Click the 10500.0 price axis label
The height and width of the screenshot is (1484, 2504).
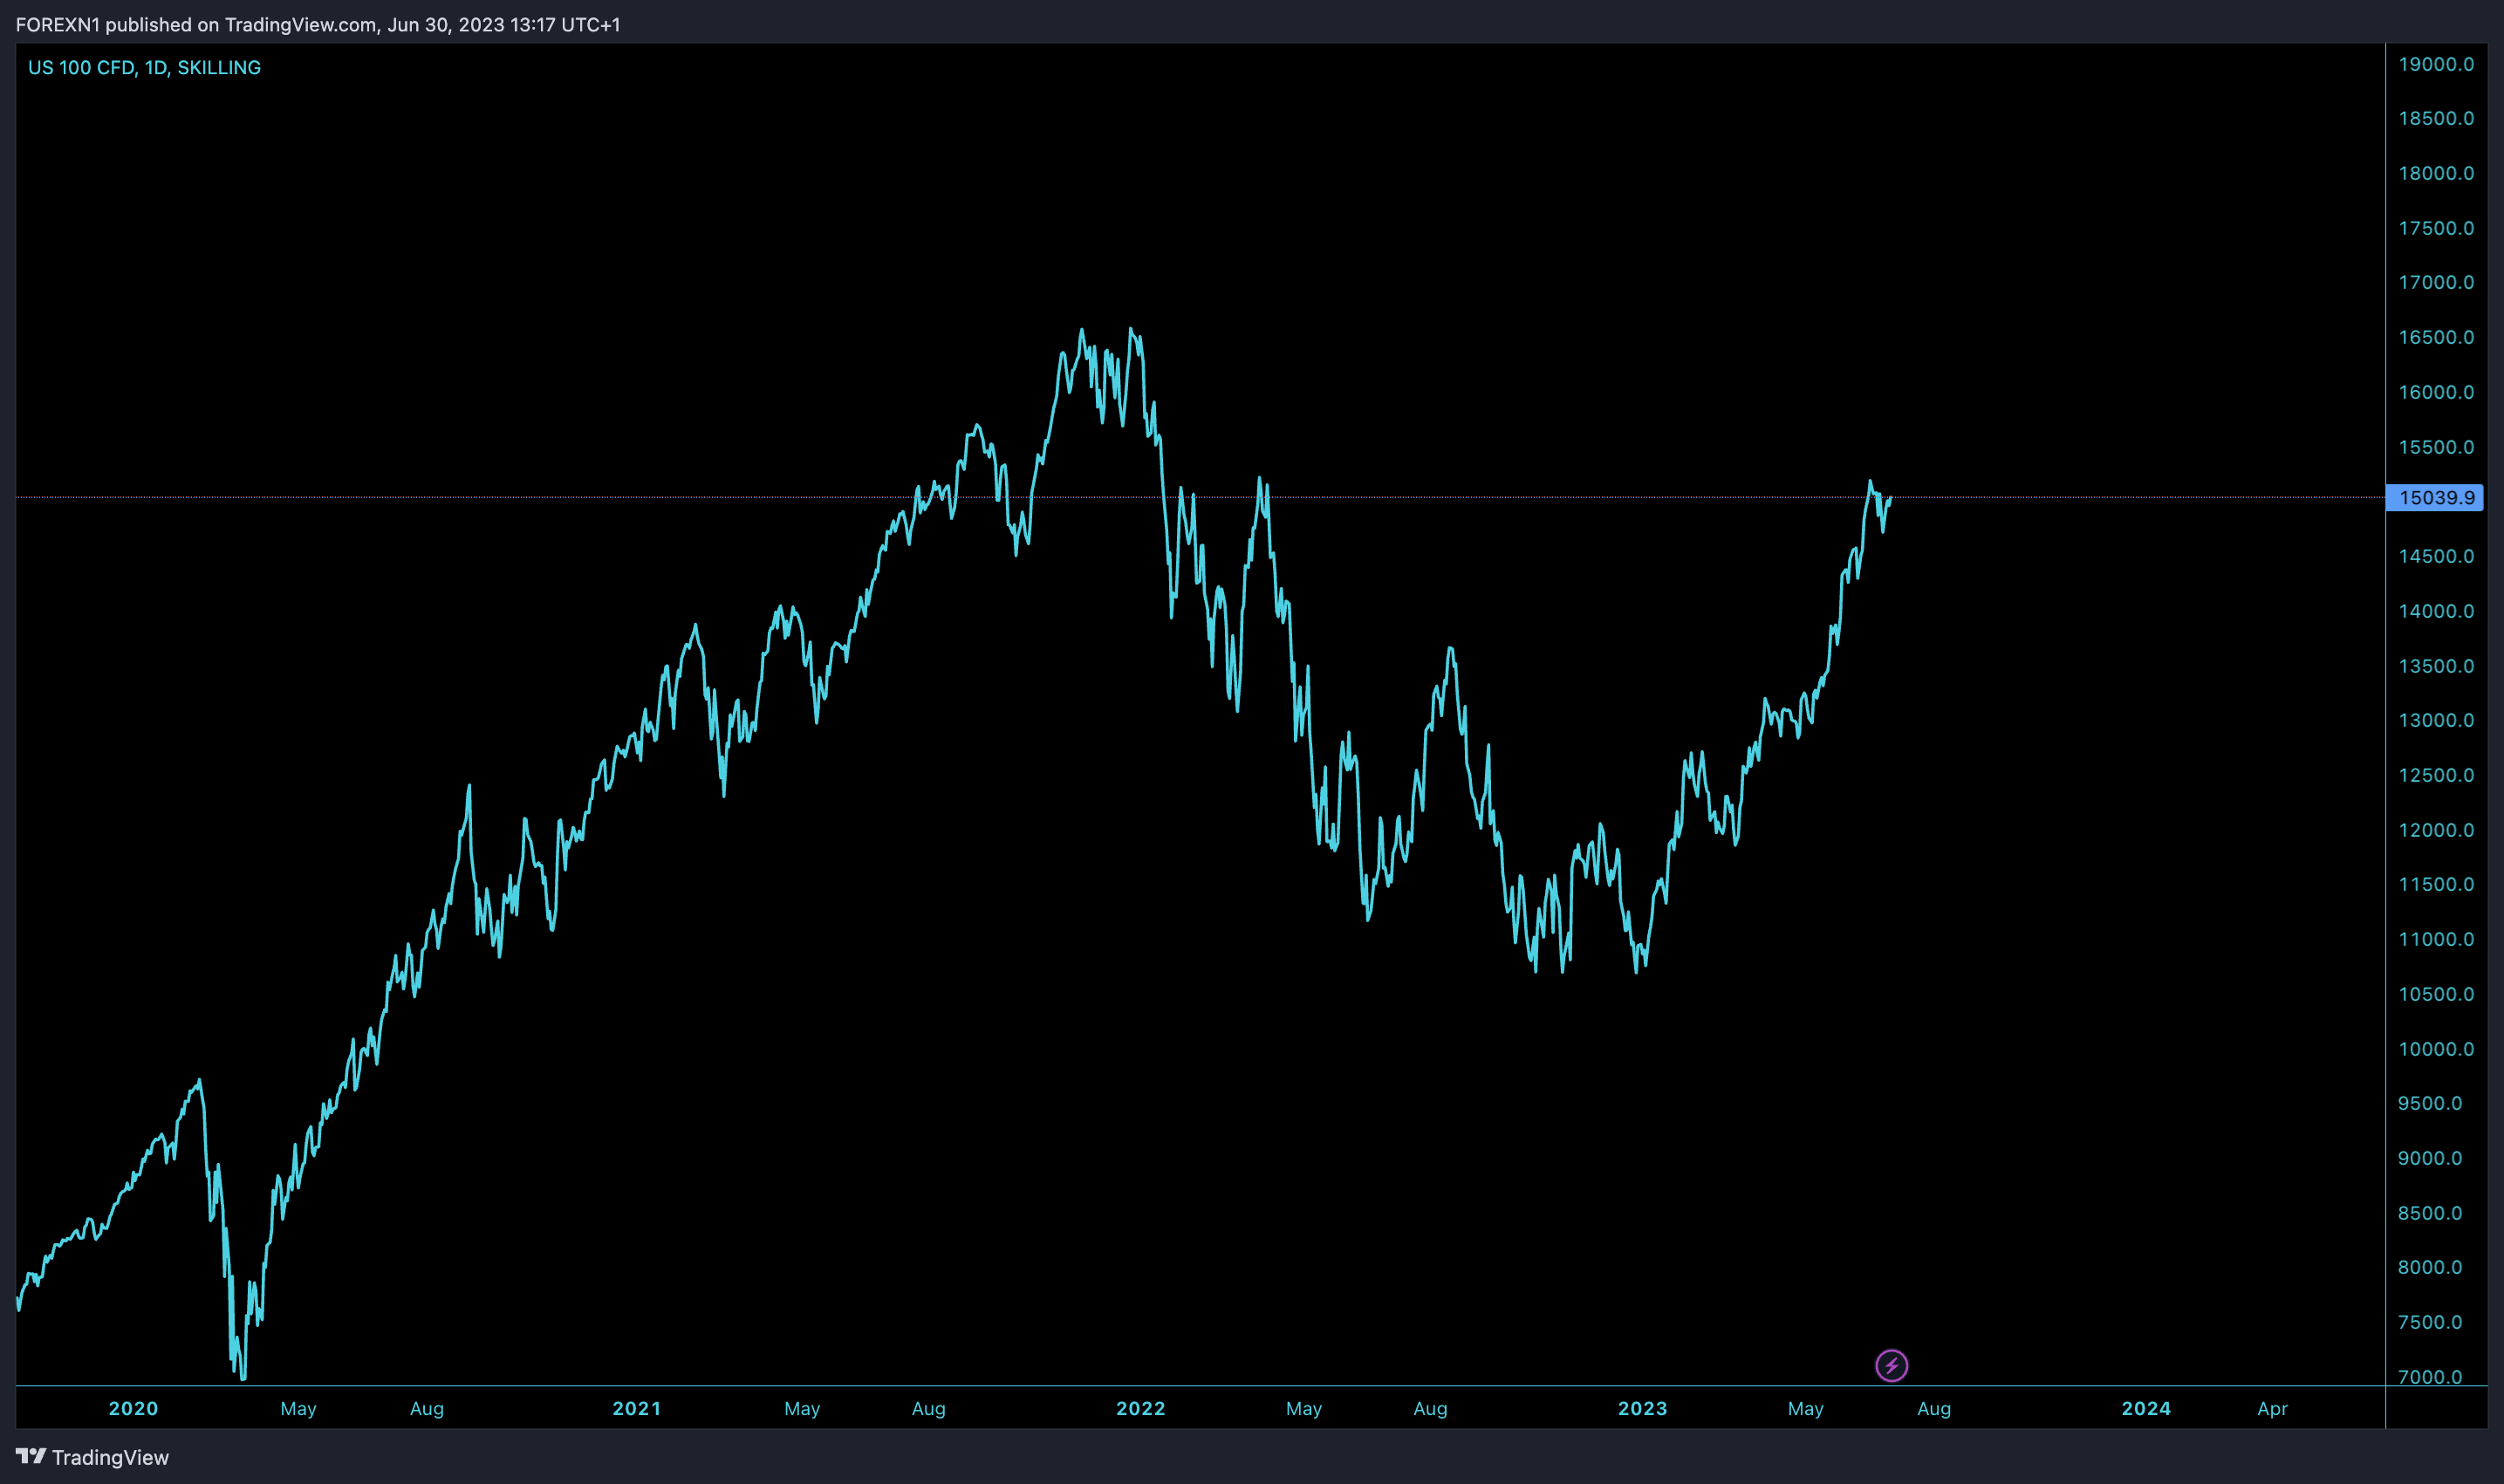click(2436, 994)
